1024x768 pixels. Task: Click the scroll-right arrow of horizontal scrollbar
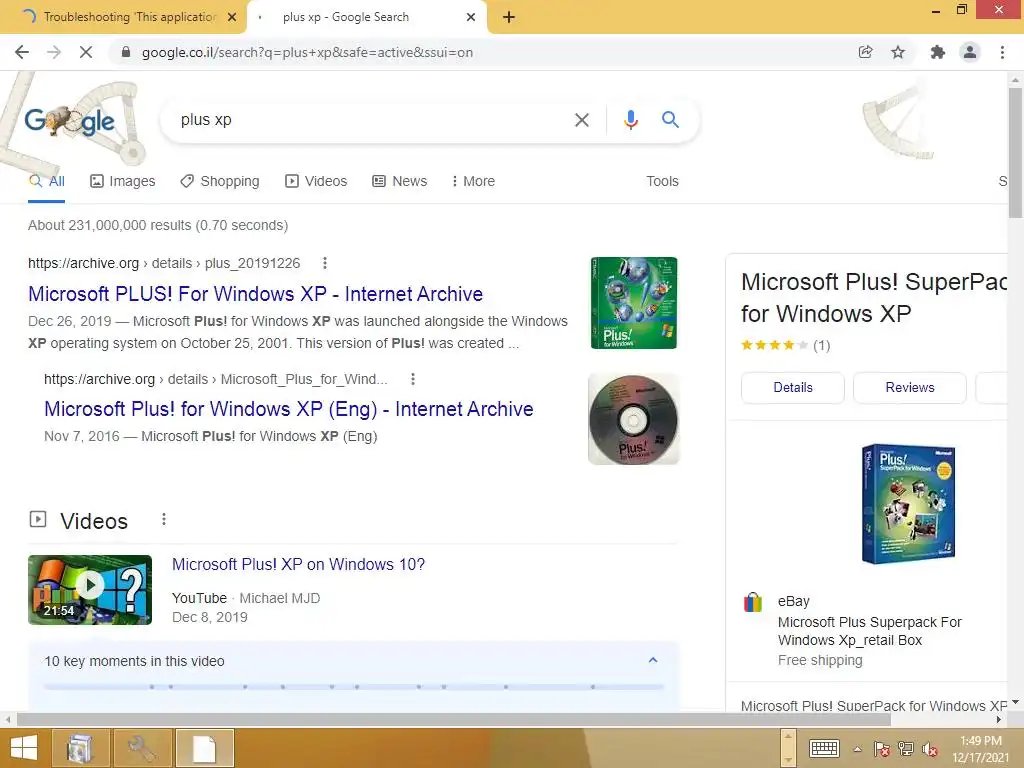[x=999, y=719]
